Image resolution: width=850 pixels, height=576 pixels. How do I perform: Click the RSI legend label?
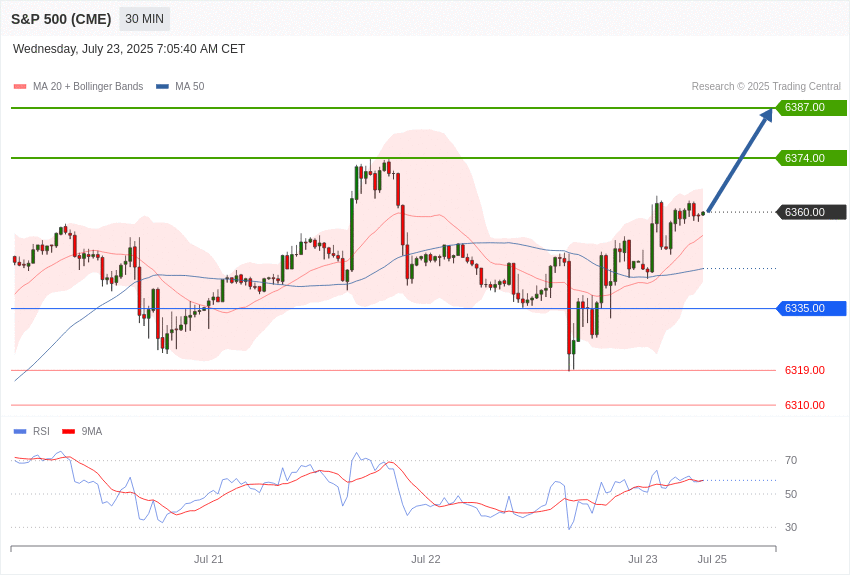tap(41, 432)
